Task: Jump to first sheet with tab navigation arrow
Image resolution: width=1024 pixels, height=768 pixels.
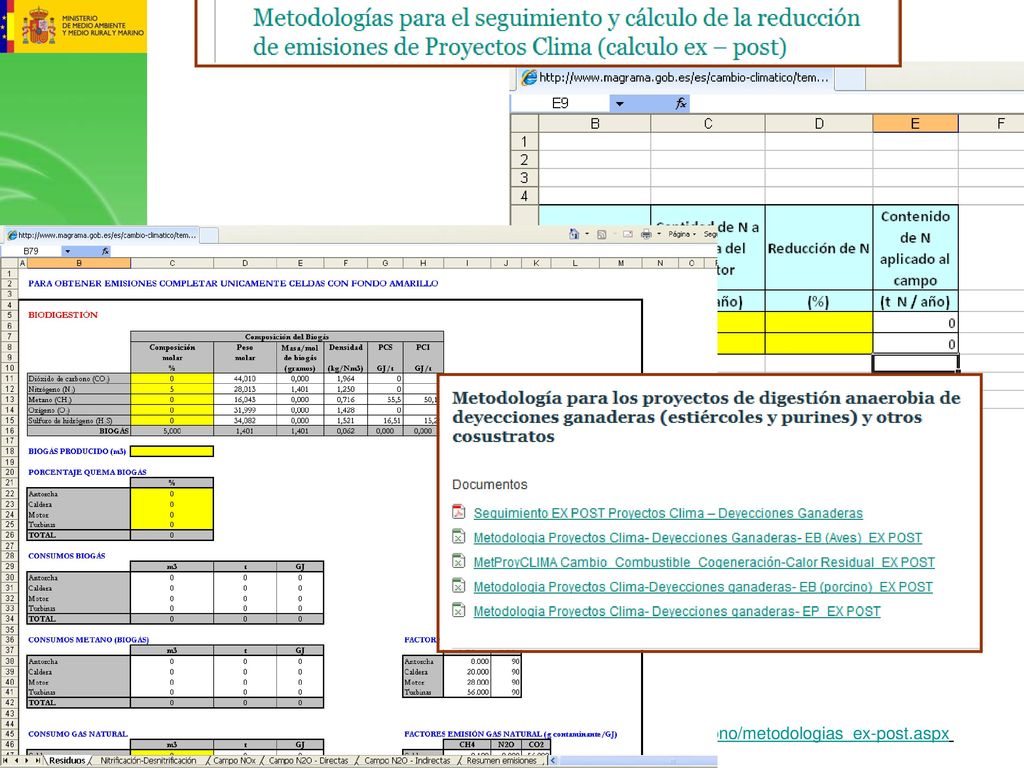Action: [7, 760]
